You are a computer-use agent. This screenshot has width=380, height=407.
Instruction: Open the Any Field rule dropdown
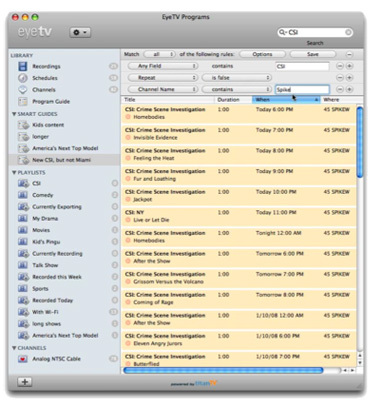point(163,66)
